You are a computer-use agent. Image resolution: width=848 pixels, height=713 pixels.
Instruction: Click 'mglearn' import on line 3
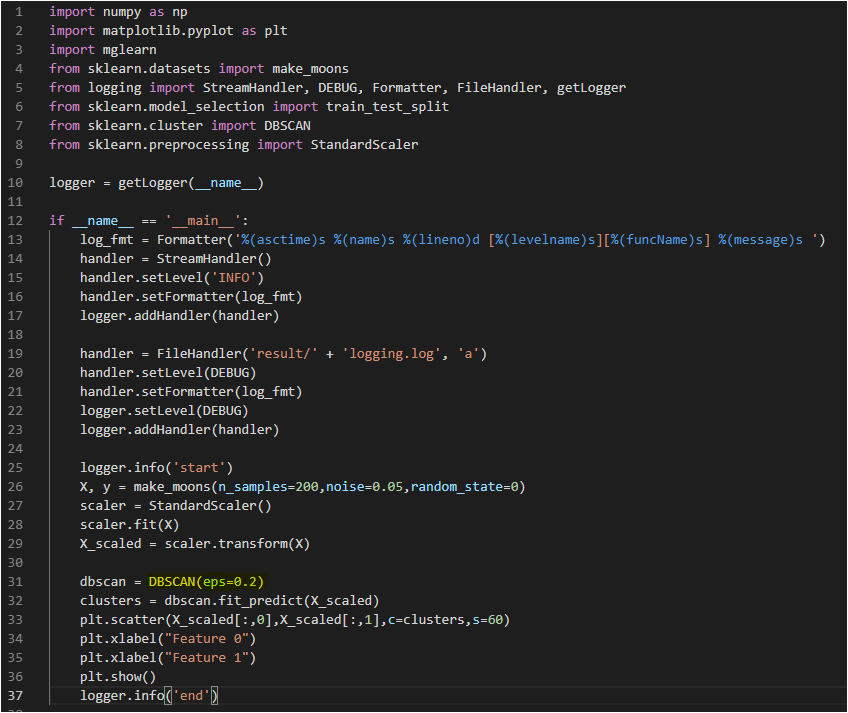[x=129, y=50]
